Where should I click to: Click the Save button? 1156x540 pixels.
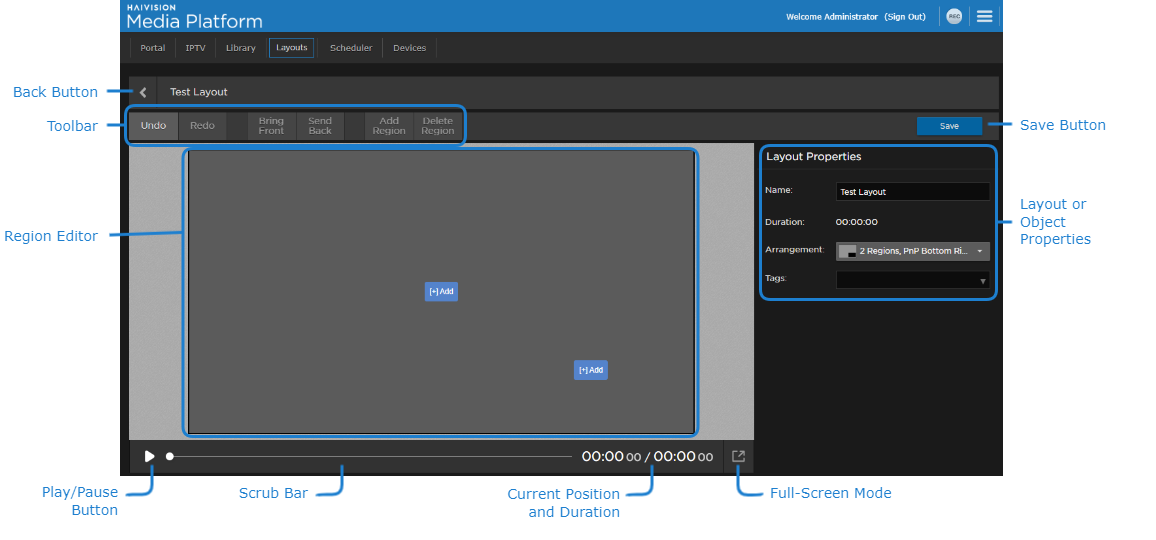[x=949, y=126]
